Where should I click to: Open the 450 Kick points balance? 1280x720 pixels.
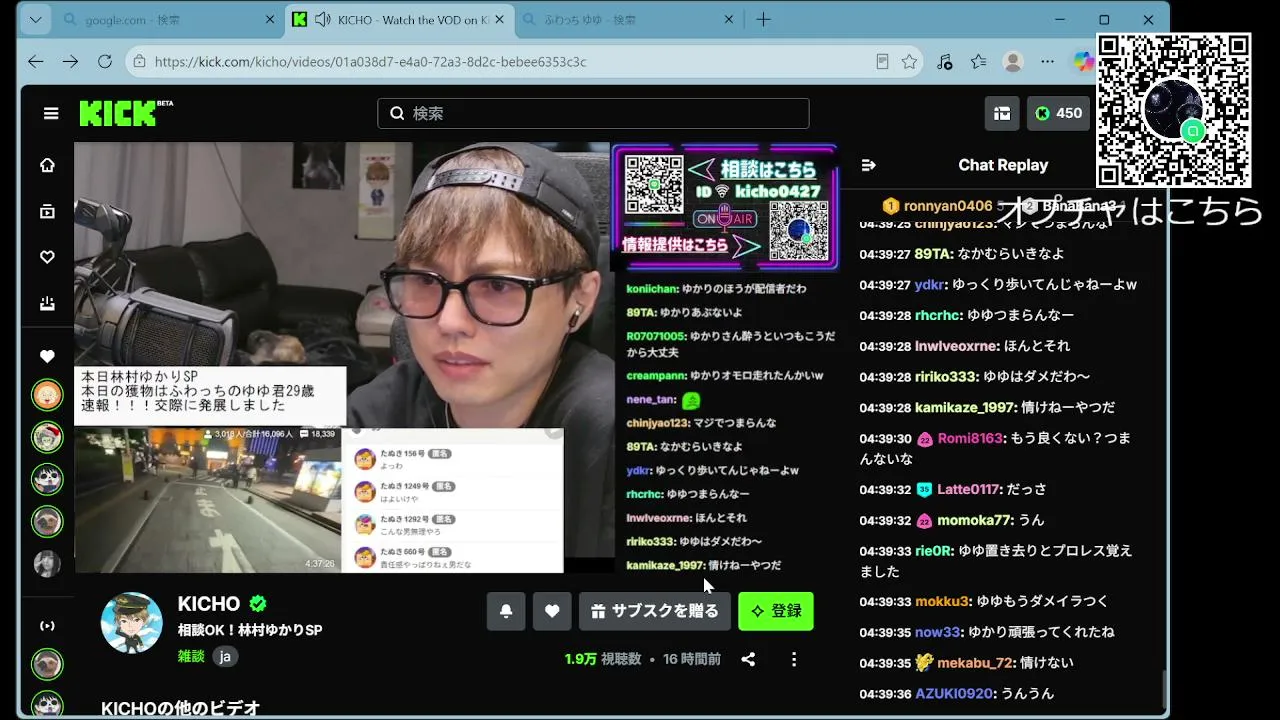pos(1059,114)
